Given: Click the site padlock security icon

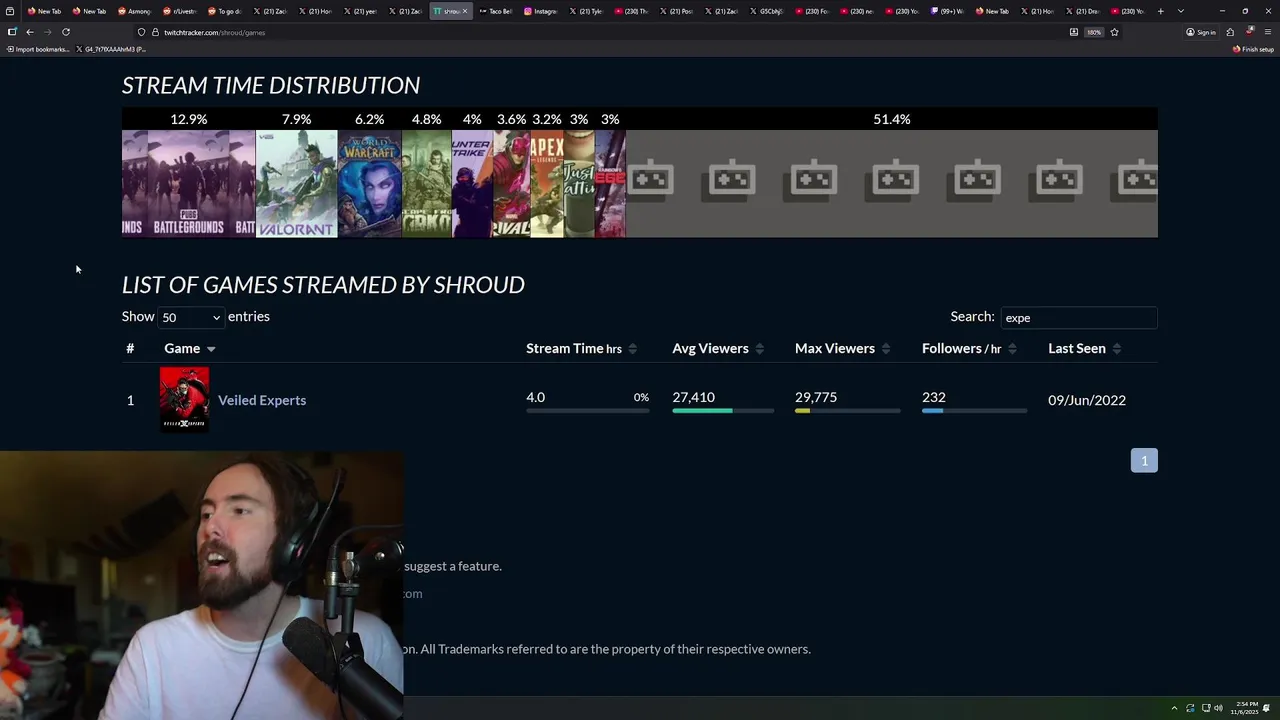Looking at the screenshot, I should click(x=155, y=32).
